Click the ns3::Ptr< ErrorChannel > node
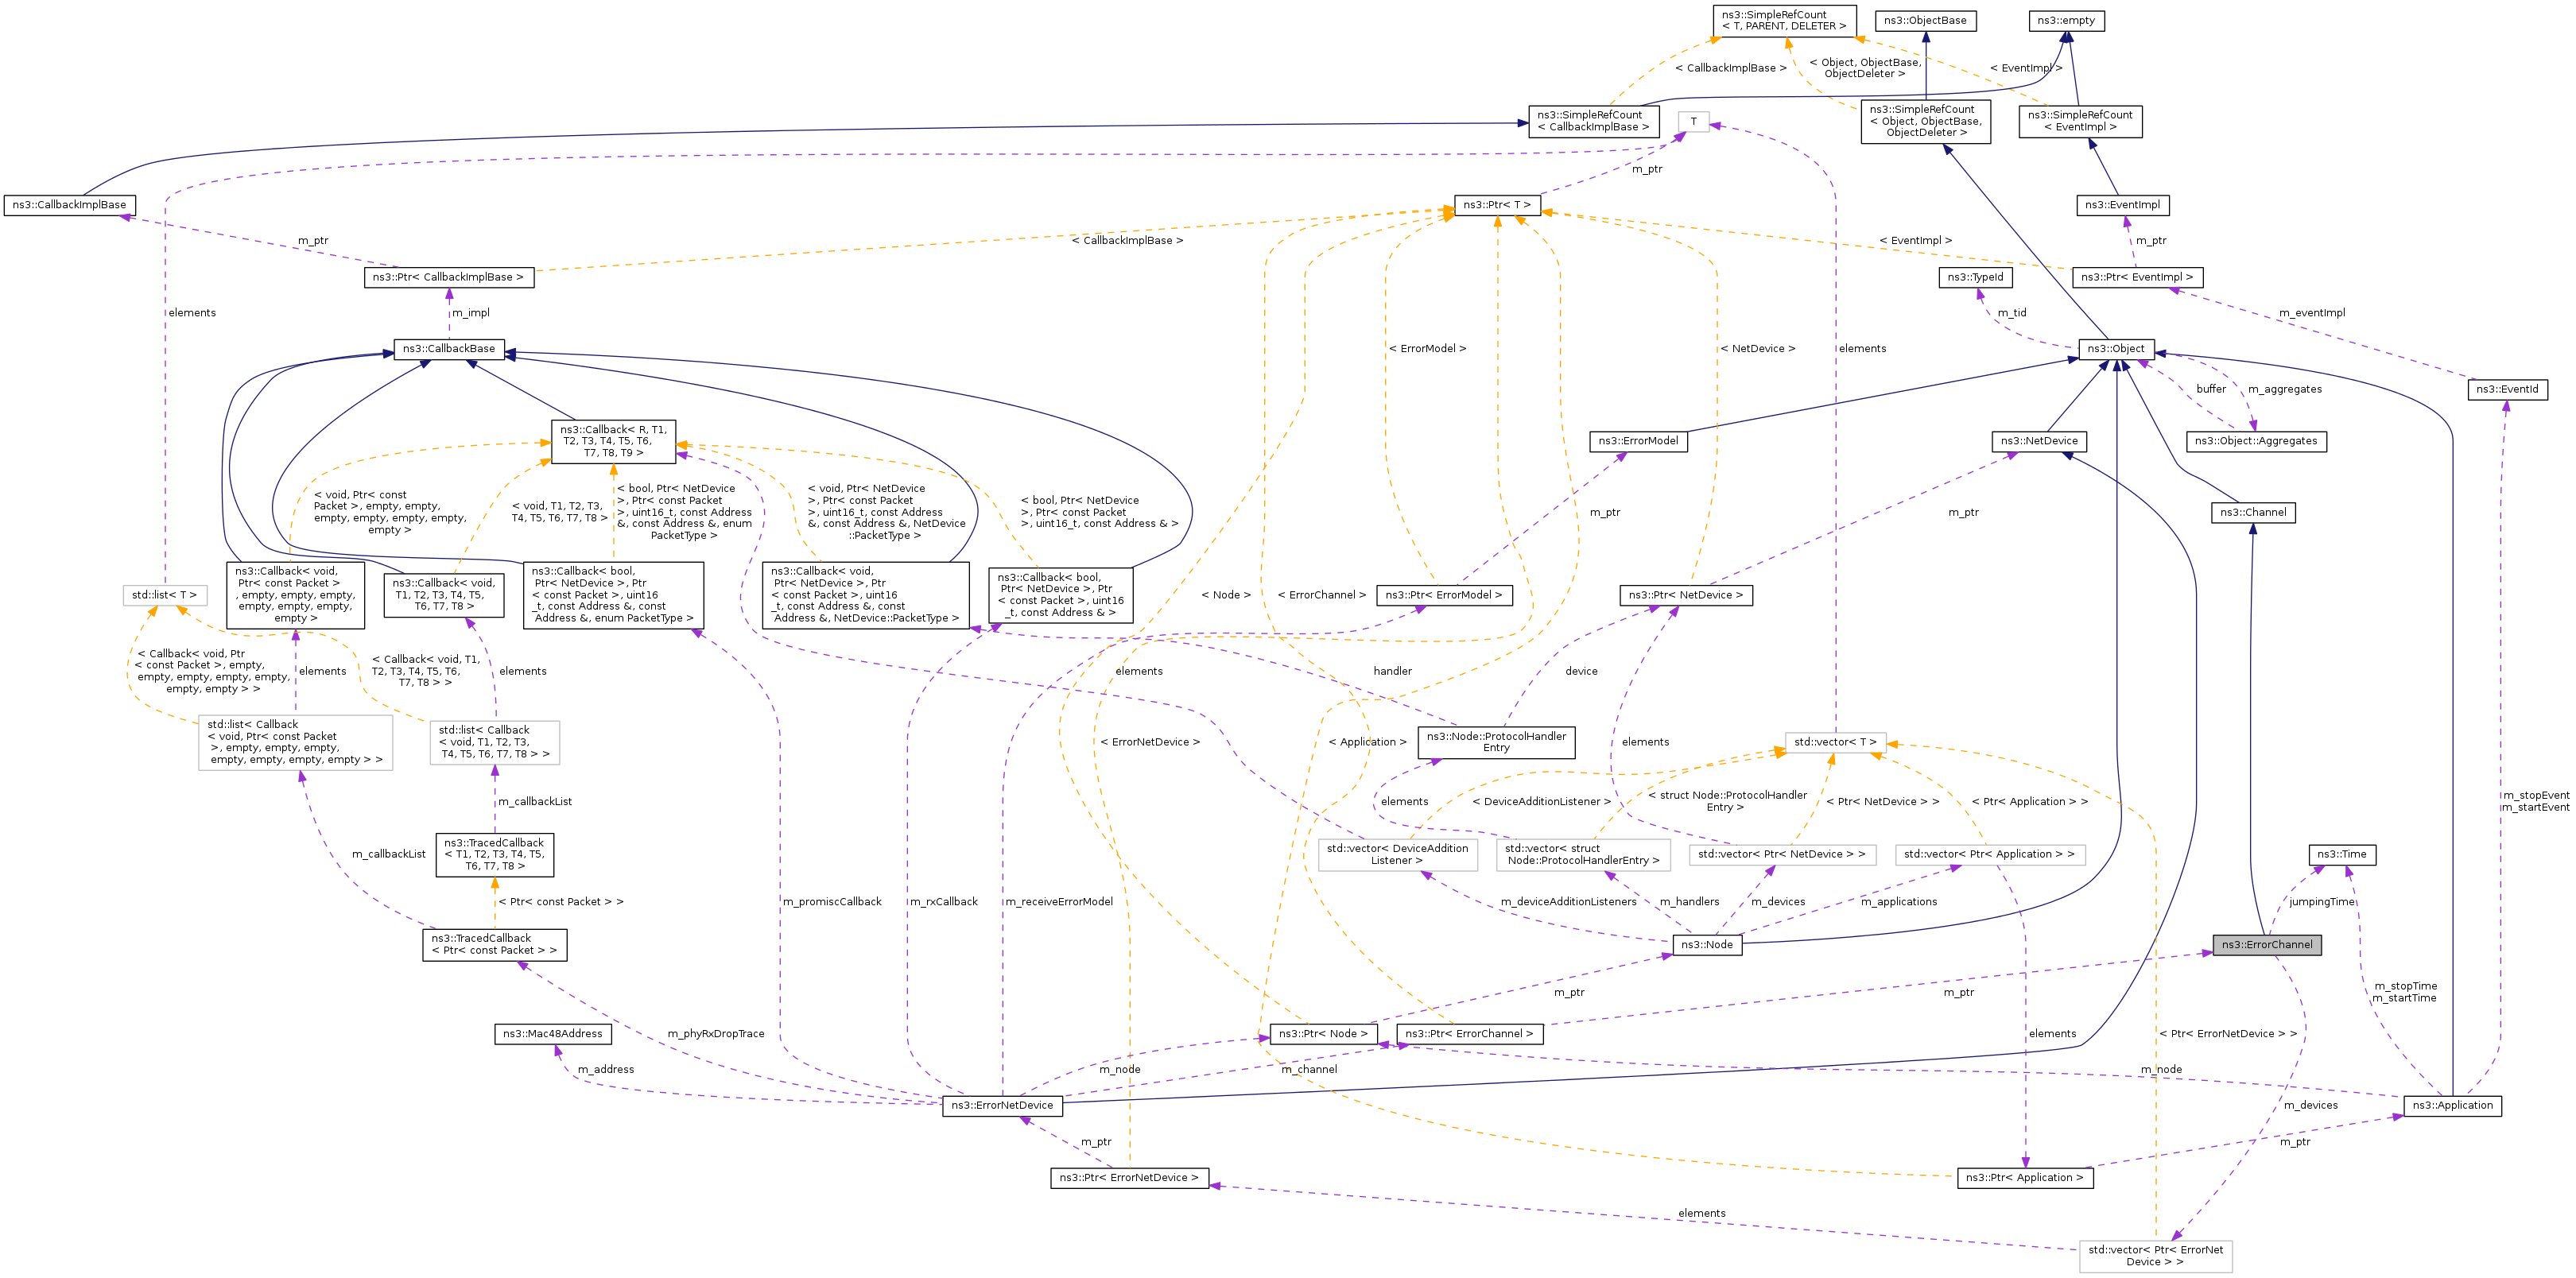 pyautogui.click(x=1469, y=1034)
